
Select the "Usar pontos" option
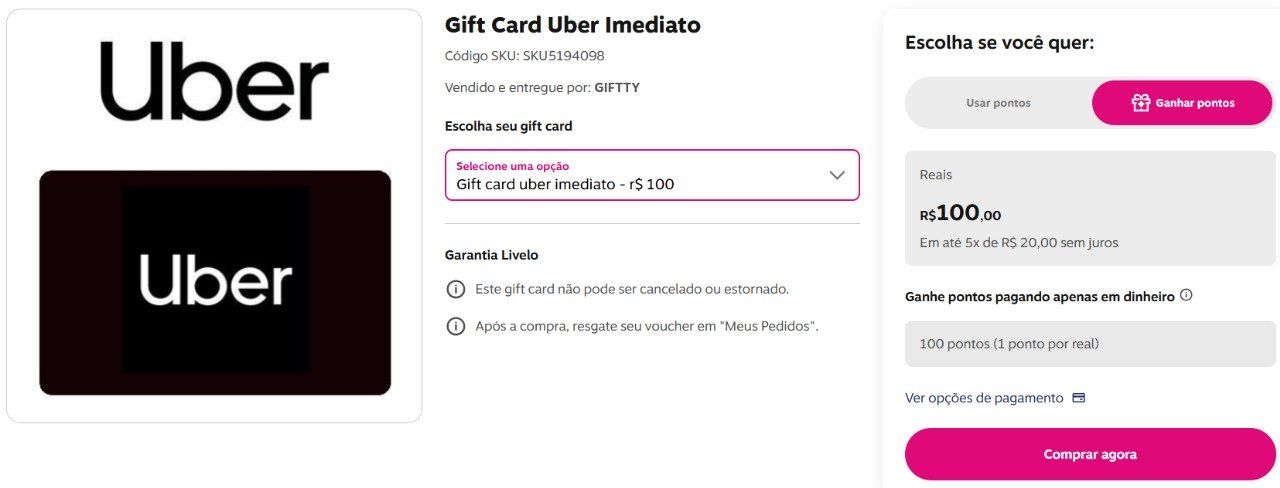click(x=998, y=103)
